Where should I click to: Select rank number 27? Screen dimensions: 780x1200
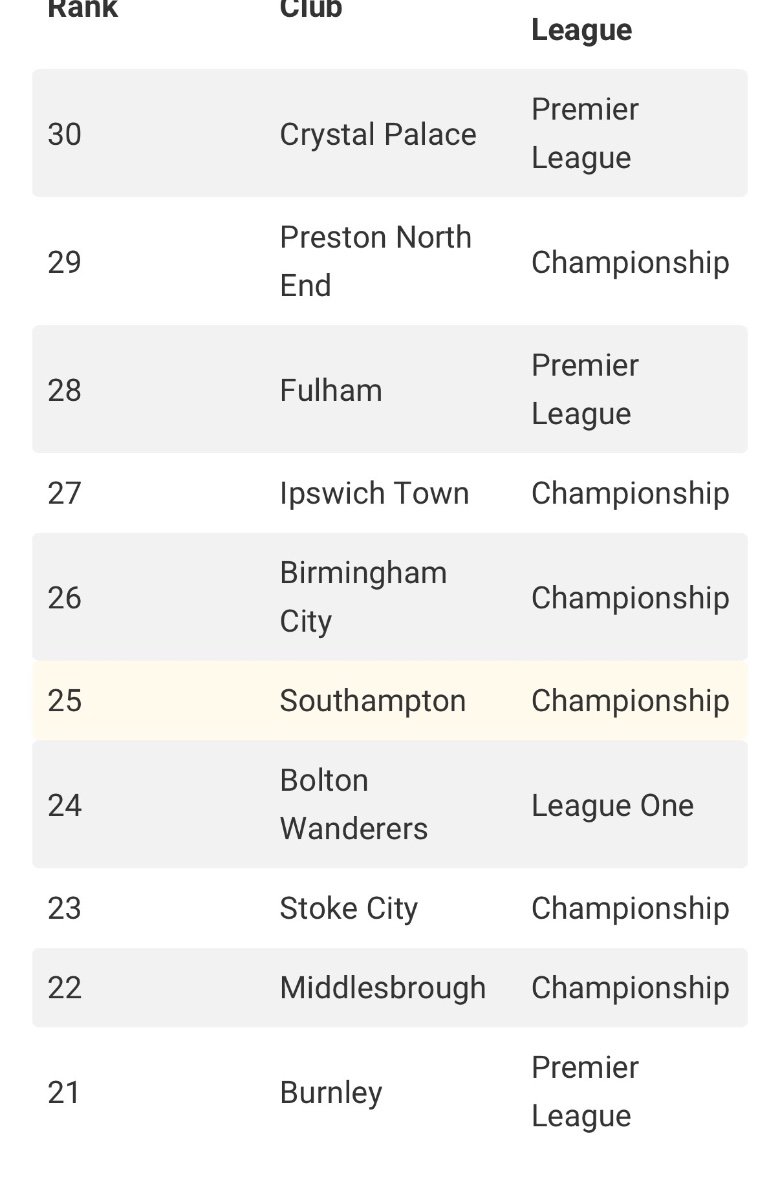(65, 493)
